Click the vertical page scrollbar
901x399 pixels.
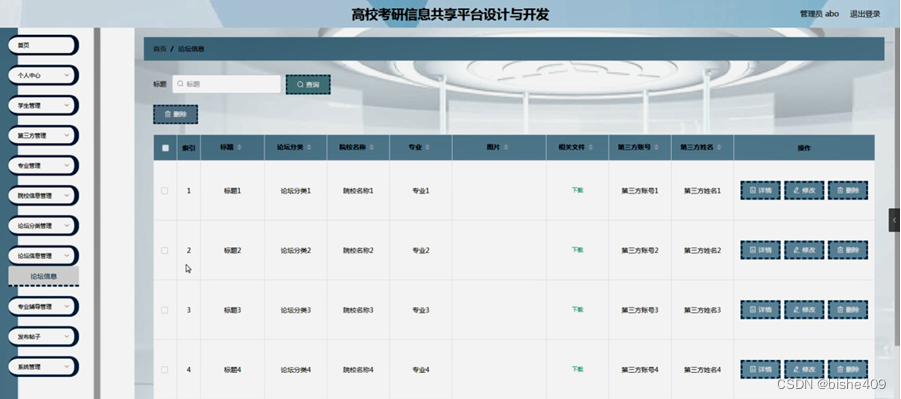pos(898,187)
